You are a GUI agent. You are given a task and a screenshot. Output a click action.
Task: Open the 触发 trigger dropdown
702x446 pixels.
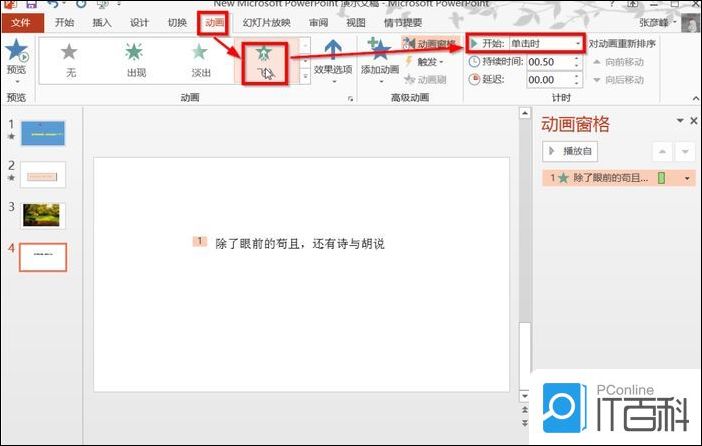point(424,62)
